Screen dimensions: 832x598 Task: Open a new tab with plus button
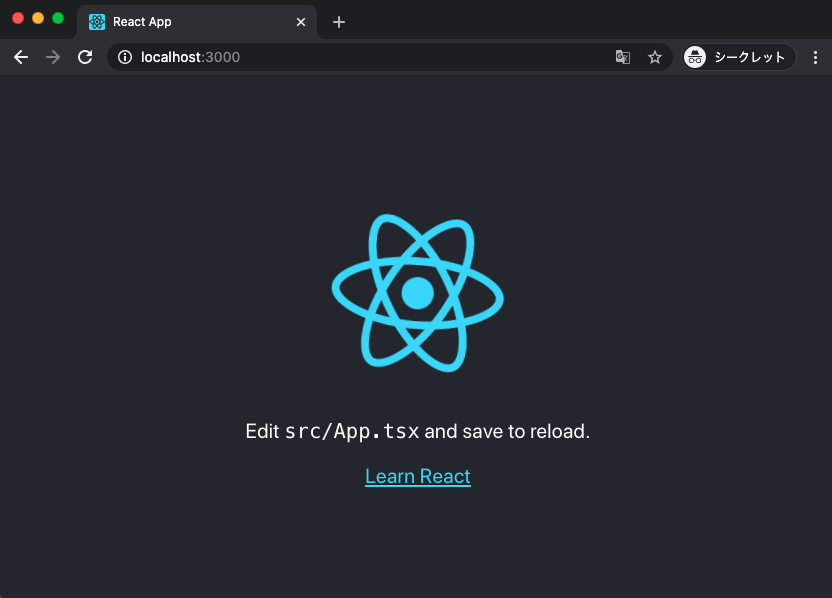pos(339,22)
